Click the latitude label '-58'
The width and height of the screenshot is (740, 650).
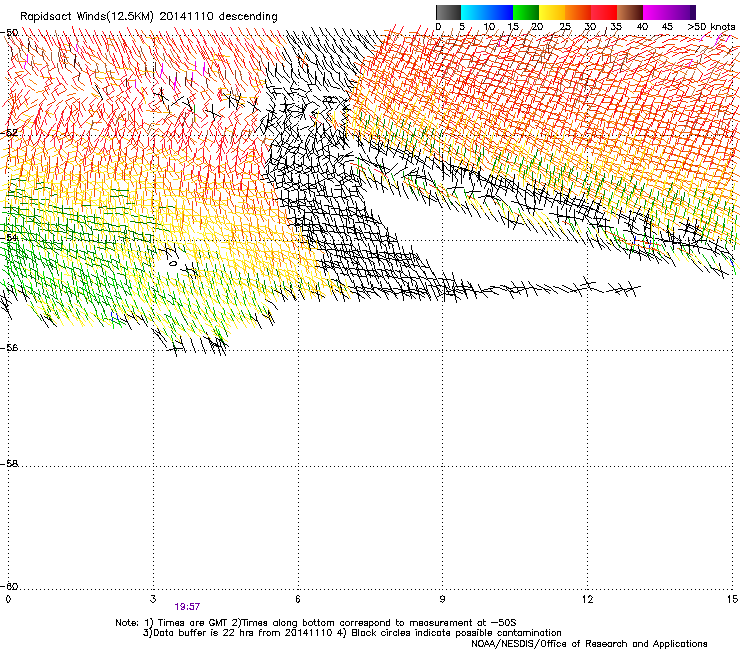9,464
